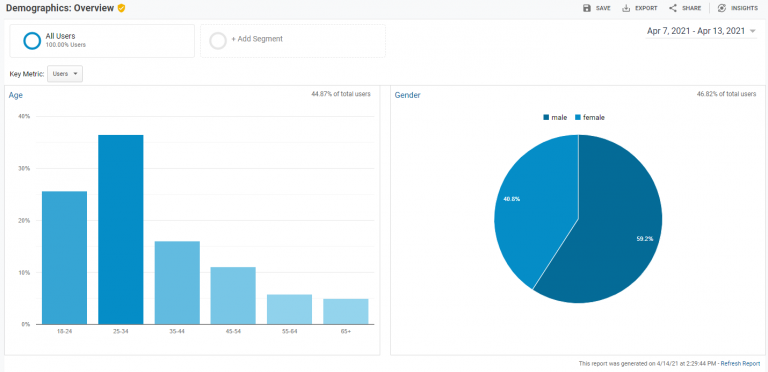This screenshot has width=768, height=372.
Task: Click the 18-24 axis label
Action: pos(64,332)
